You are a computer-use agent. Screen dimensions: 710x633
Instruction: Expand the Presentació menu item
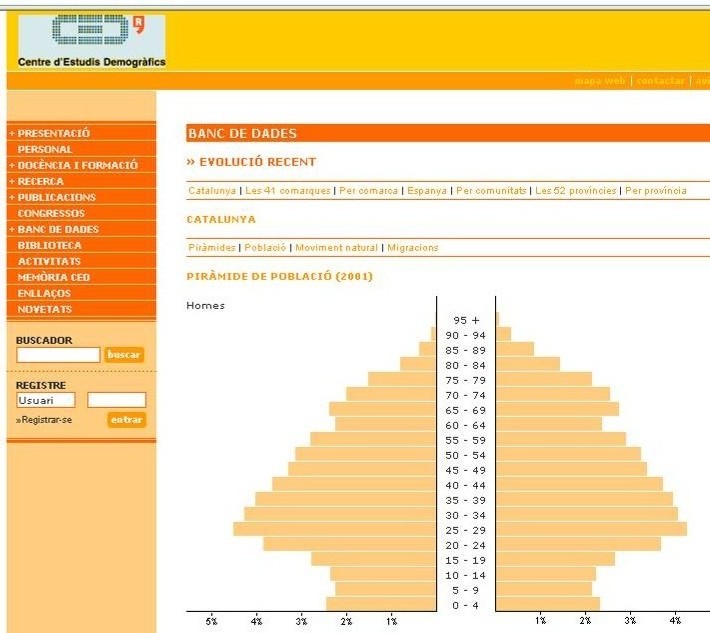54,133
